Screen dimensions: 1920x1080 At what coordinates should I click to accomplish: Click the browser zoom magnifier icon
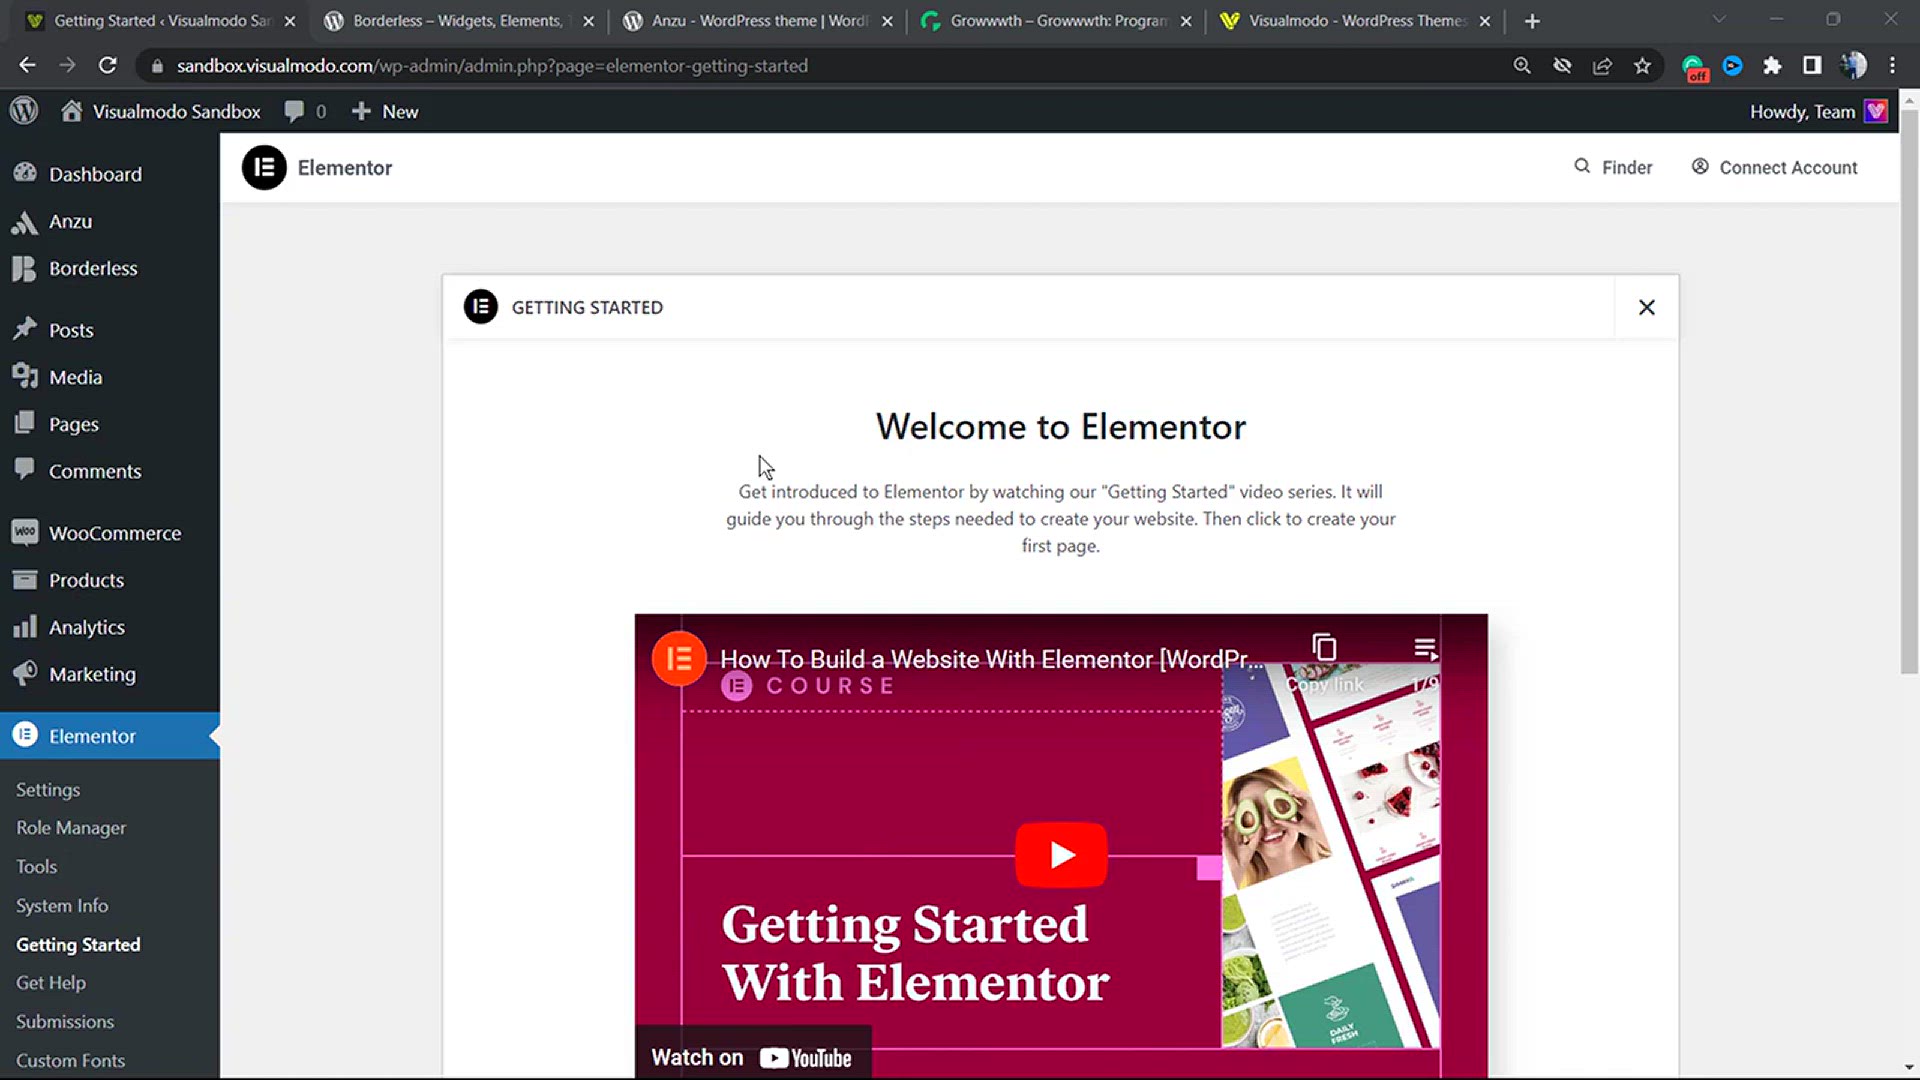point(1522,66)
